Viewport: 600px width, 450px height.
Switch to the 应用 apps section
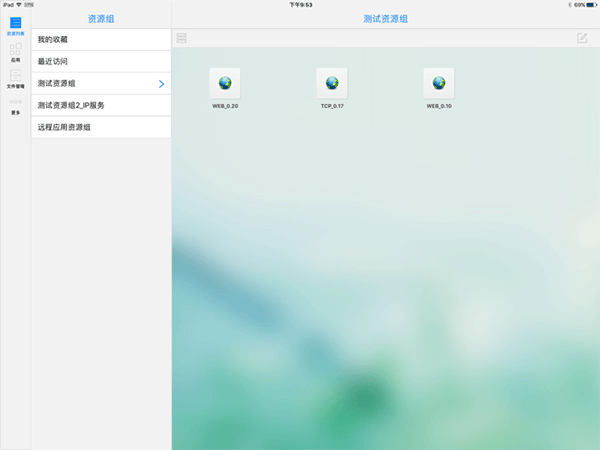[15, 52]
